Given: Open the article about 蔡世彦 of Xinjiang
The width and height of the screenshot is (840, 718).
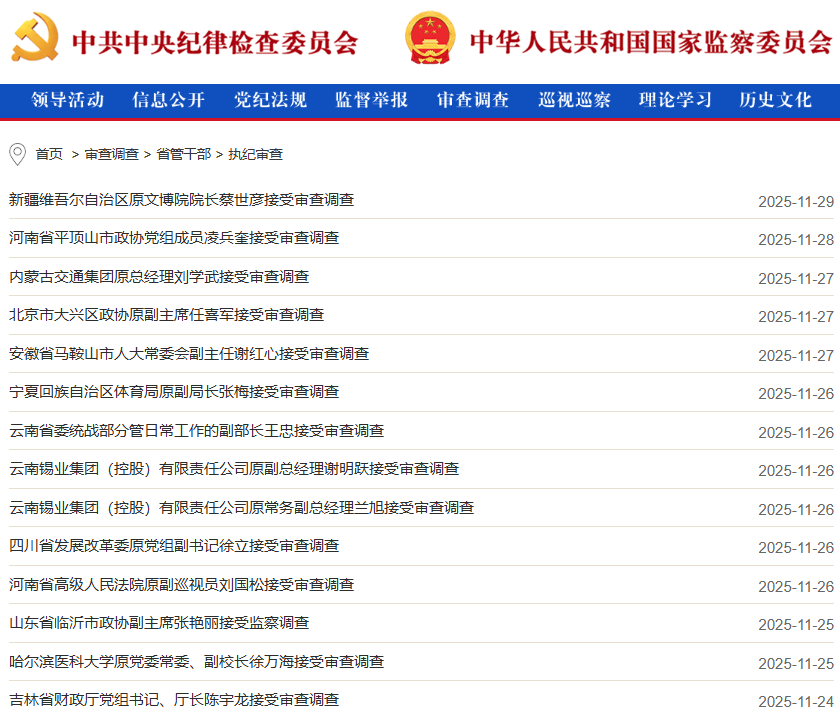Looking at the screenshot, I should click(181, 200).
